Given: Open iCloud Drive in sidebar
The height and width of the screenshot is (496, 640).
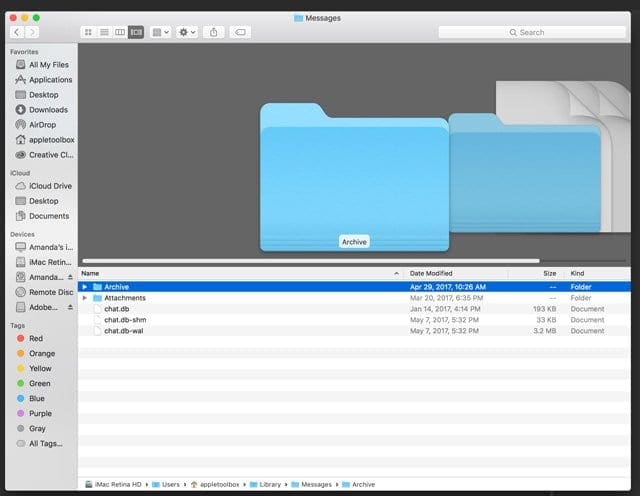Looking at the screenshot, I should (x=50, y=186).
